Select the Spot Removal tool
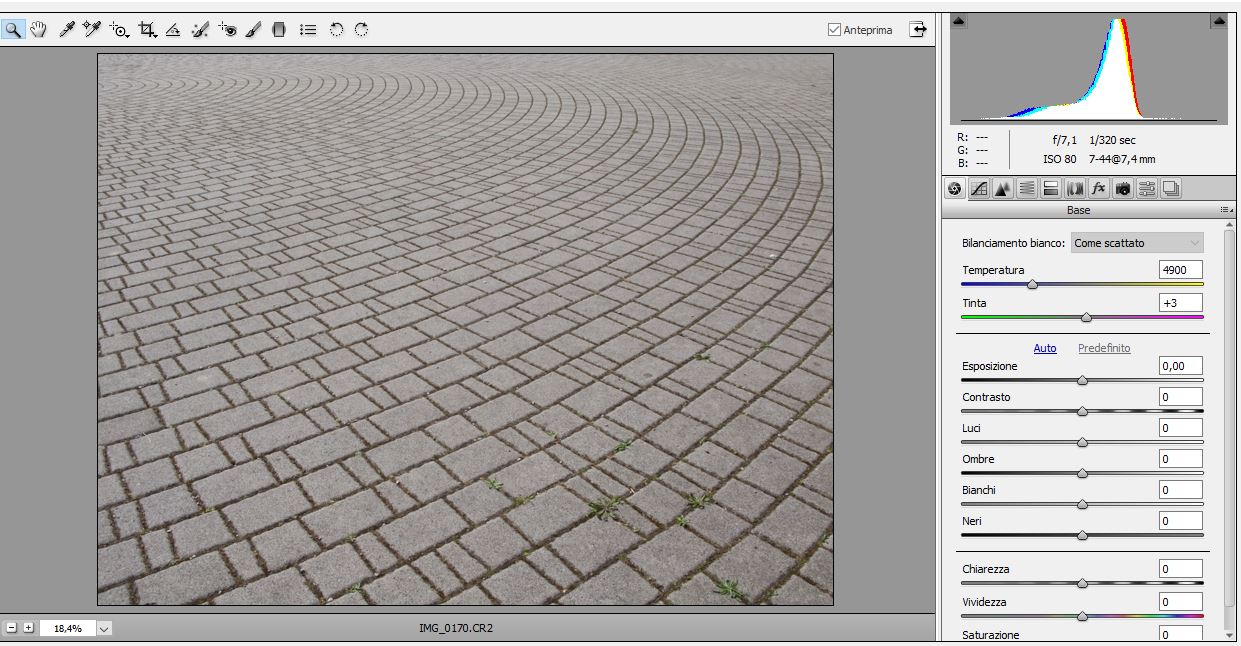This screenshot has width=1241, height=646. tap(200, 30)
